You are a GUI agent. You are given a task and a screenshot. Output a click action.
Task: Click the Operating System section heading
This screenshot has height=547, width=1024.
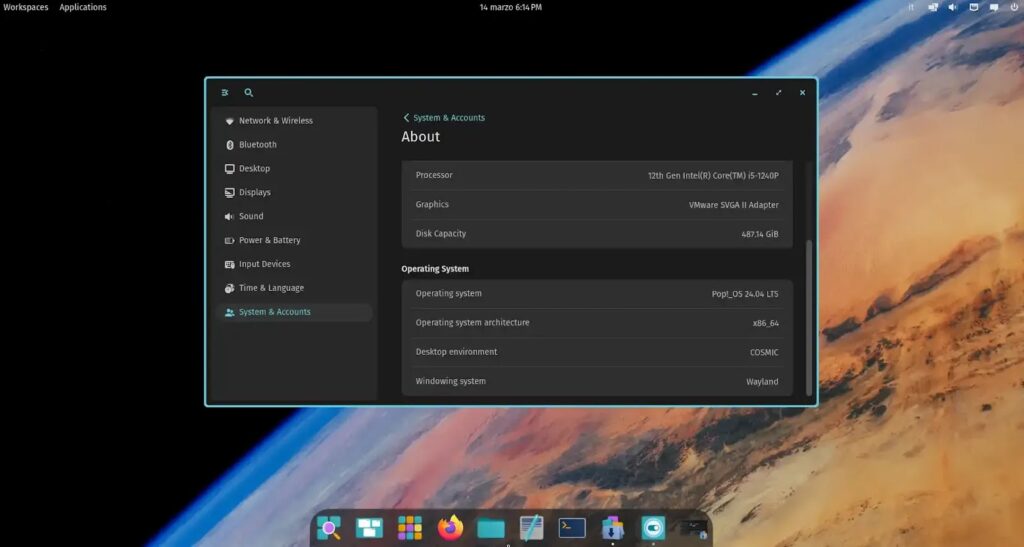click(435, 269)
